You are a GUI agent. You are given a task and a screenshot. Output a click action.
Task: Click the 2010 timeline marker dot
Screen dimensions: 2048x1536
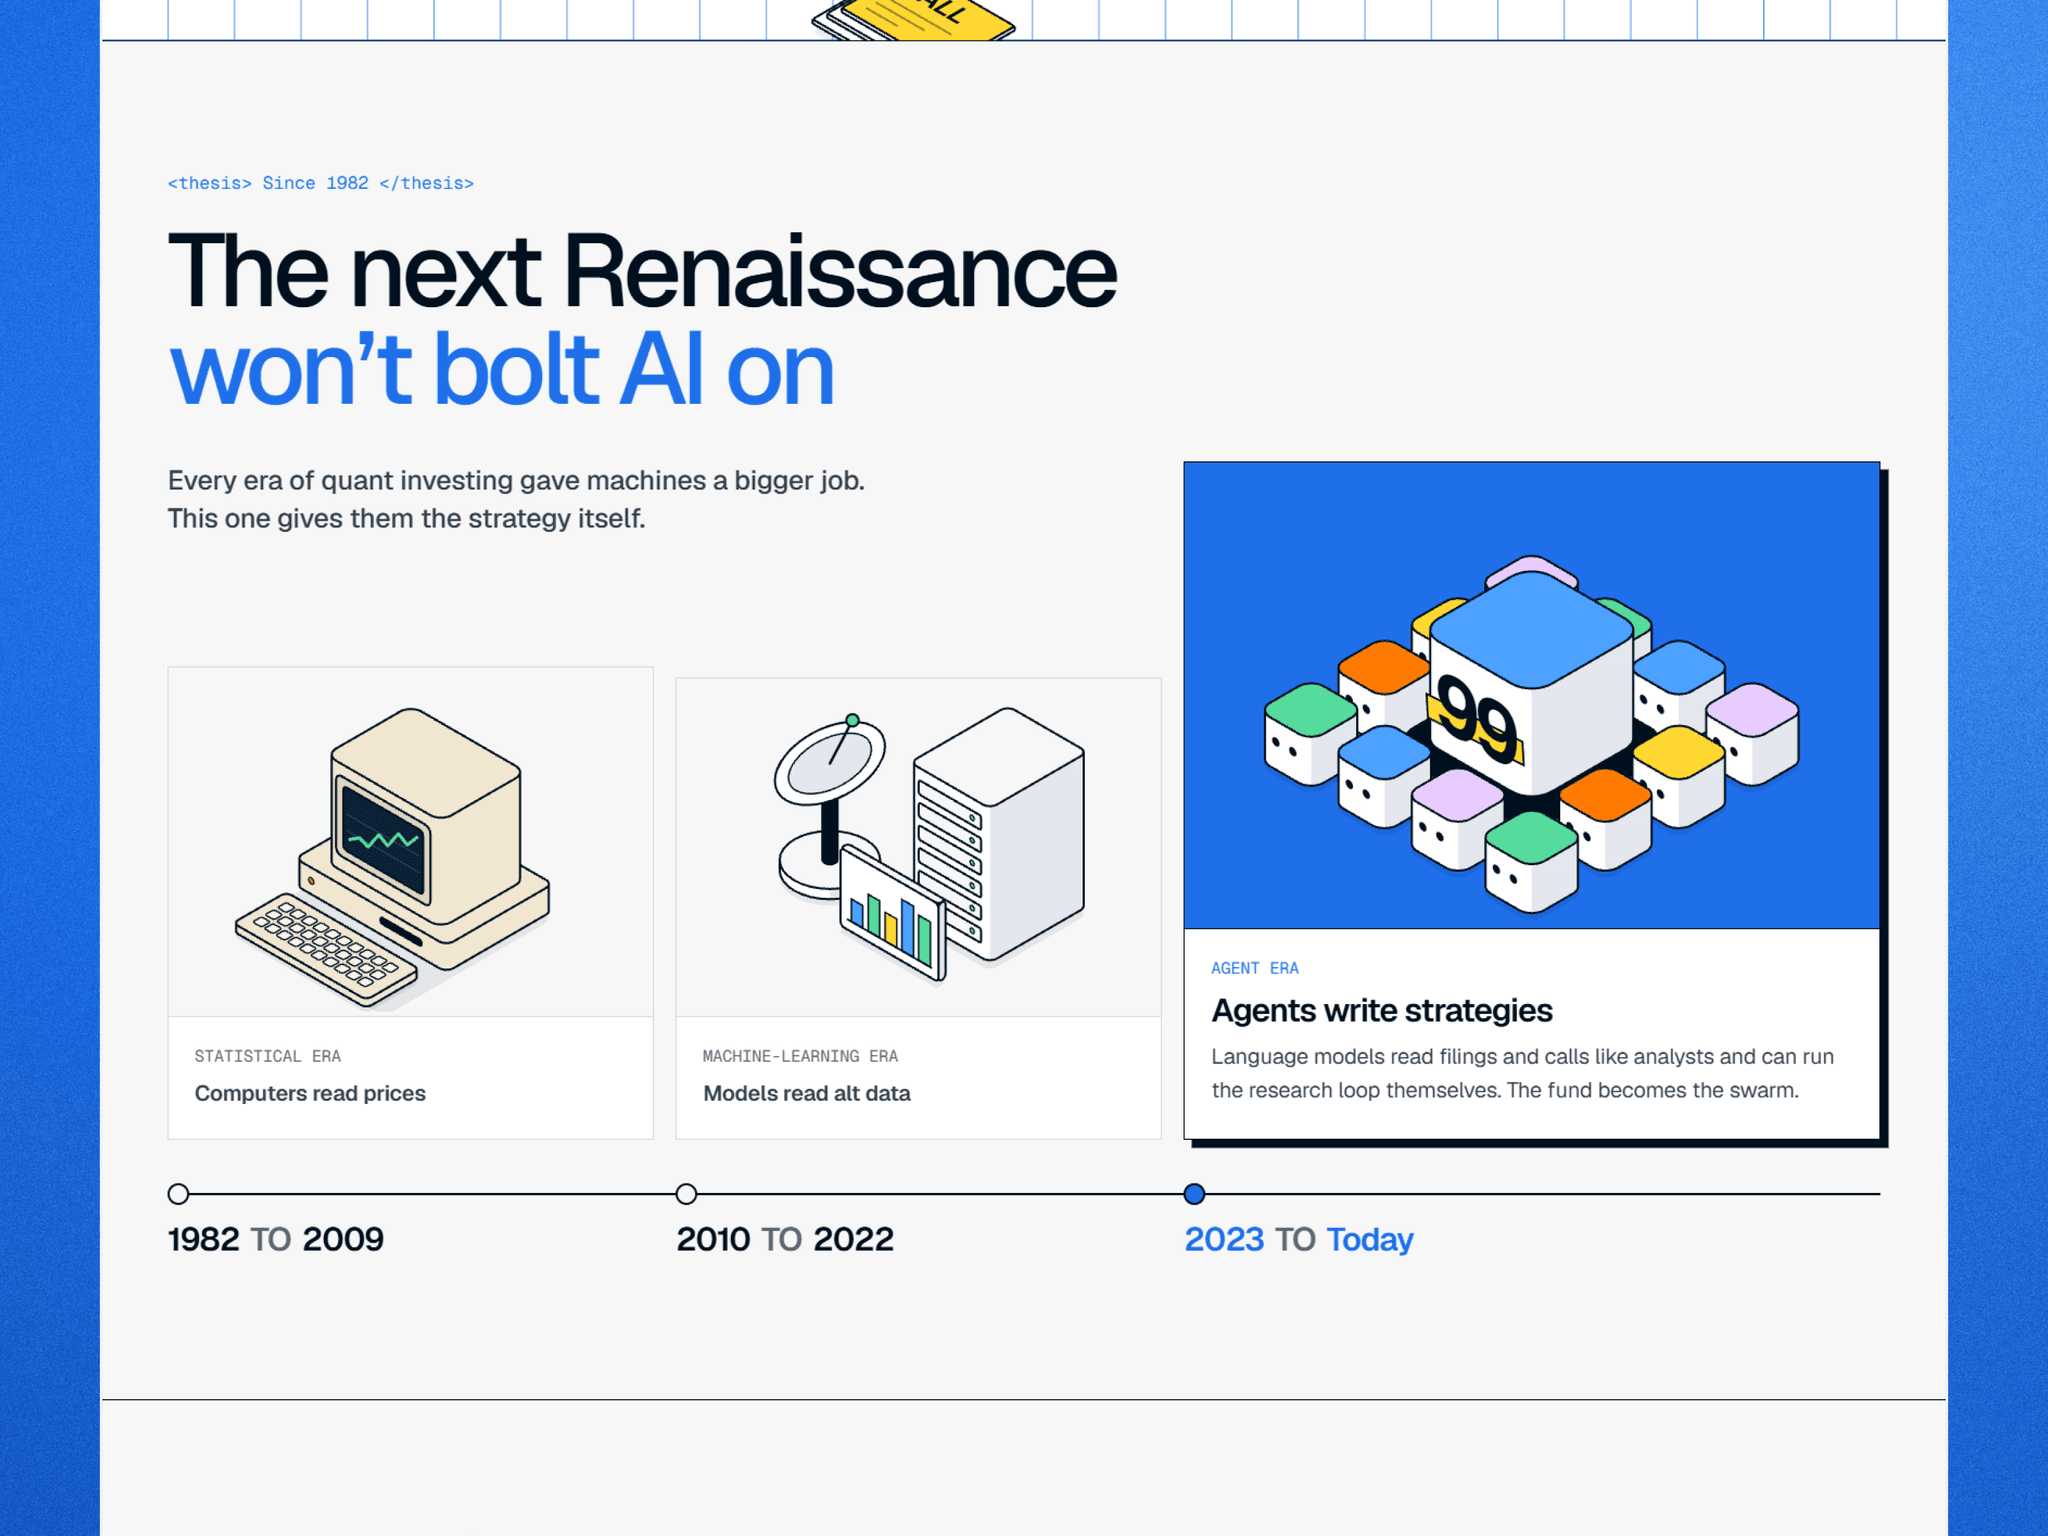686,1194
